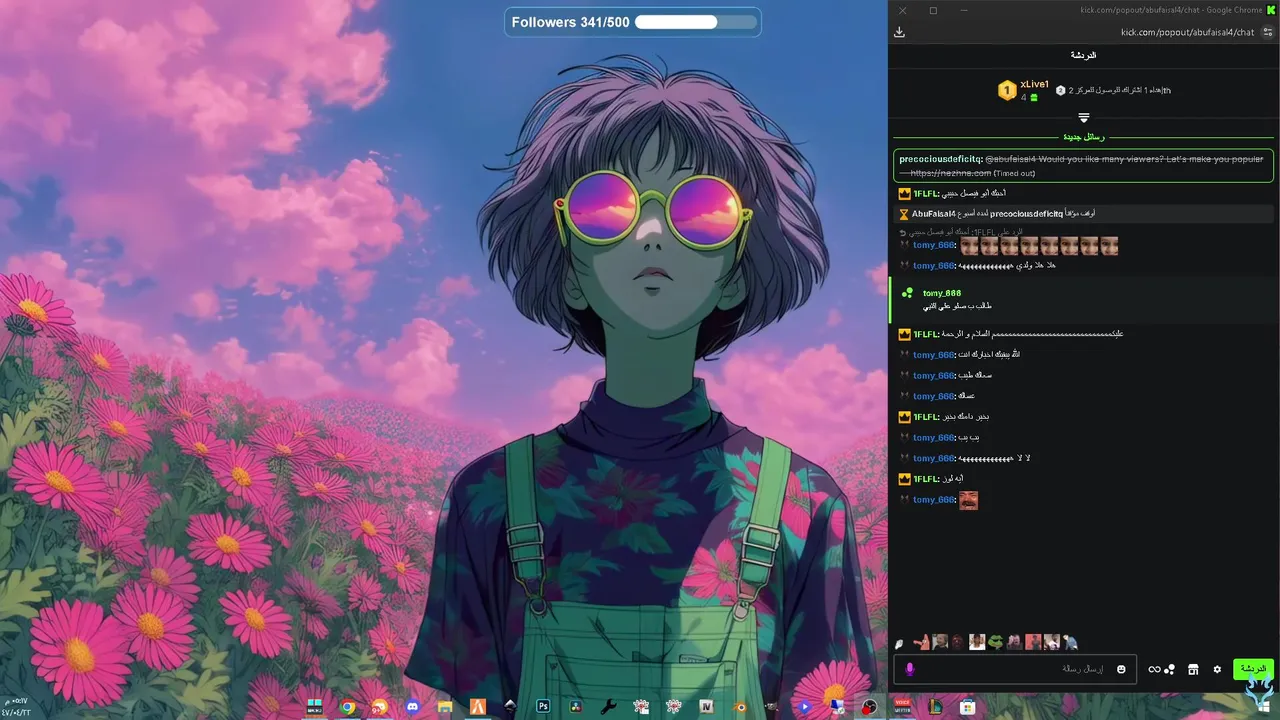Click the hourglass timeout icon beside AbuFaisal4

pos(904,214)
